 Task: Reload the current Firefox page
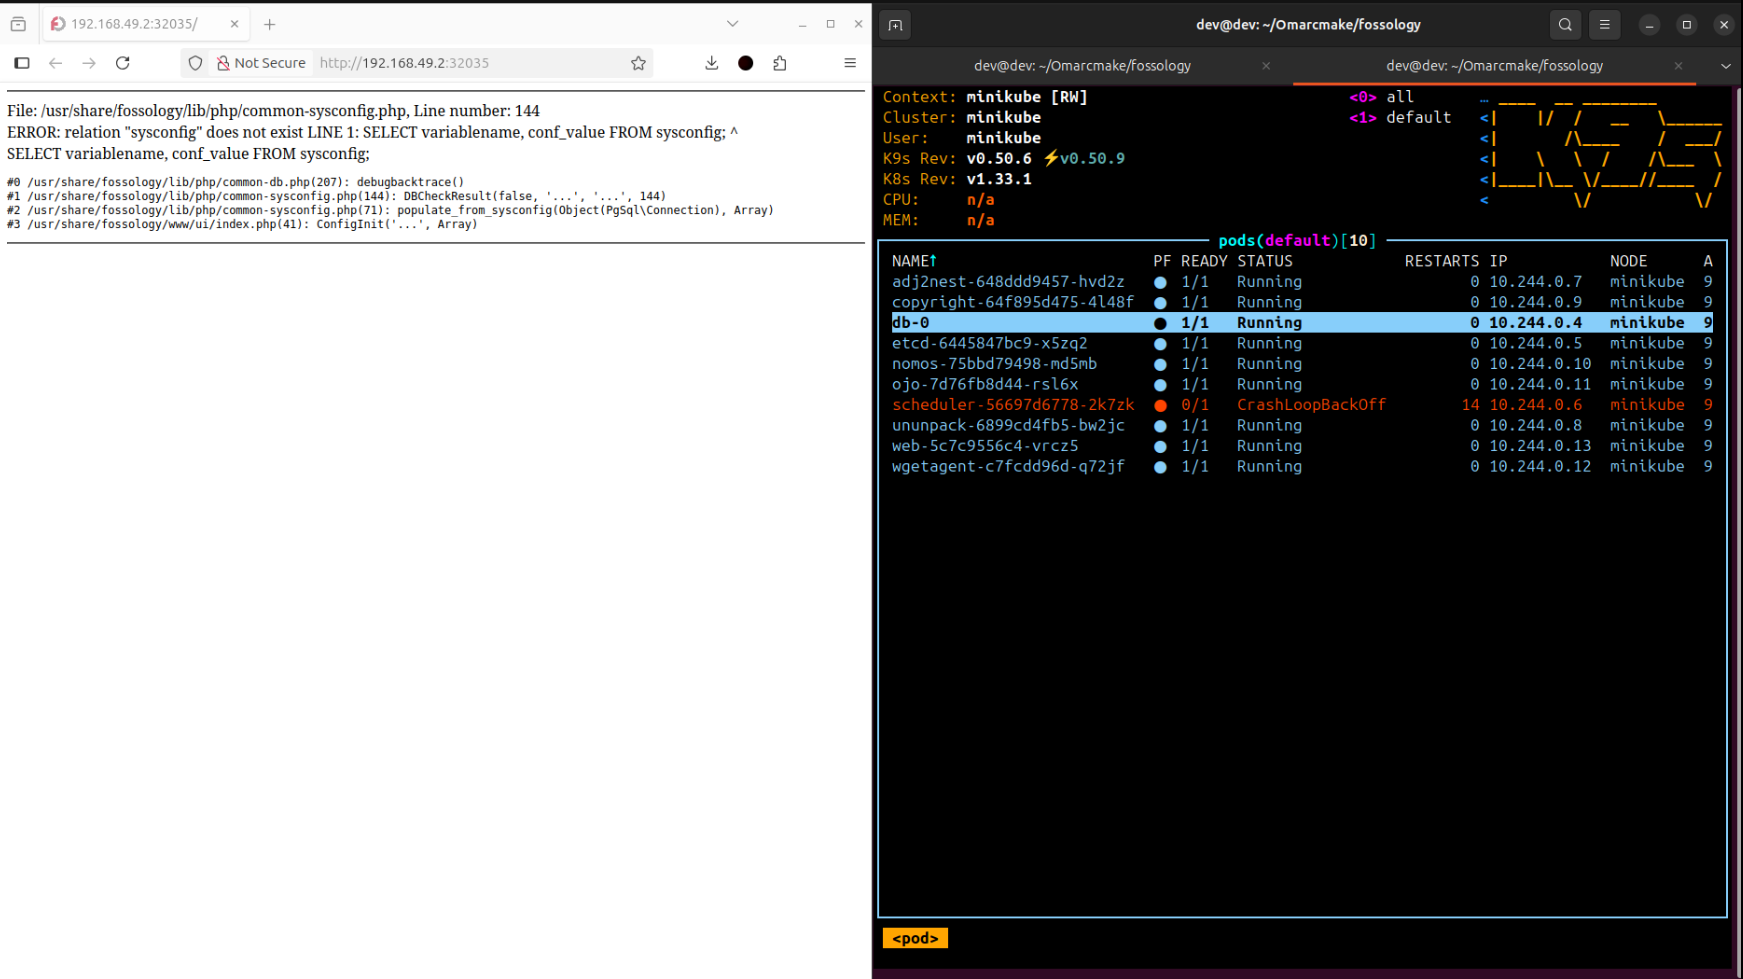click(123, 63)
